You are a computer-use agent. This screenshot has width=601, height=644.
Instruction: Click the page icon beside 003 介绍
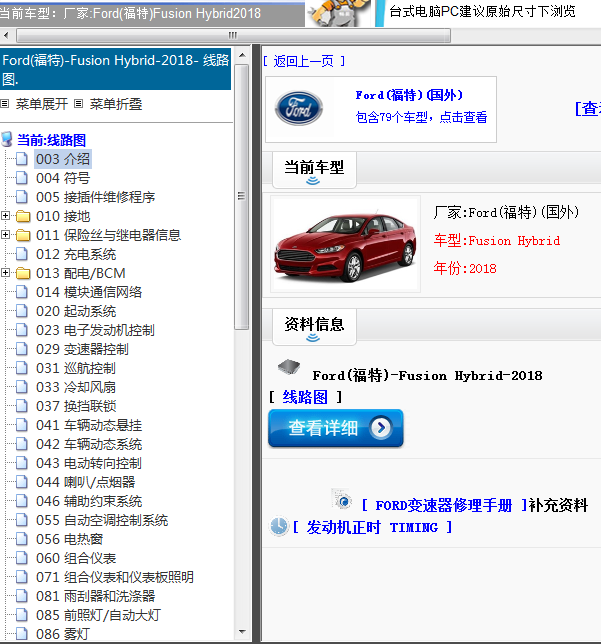tap(22, 159)
